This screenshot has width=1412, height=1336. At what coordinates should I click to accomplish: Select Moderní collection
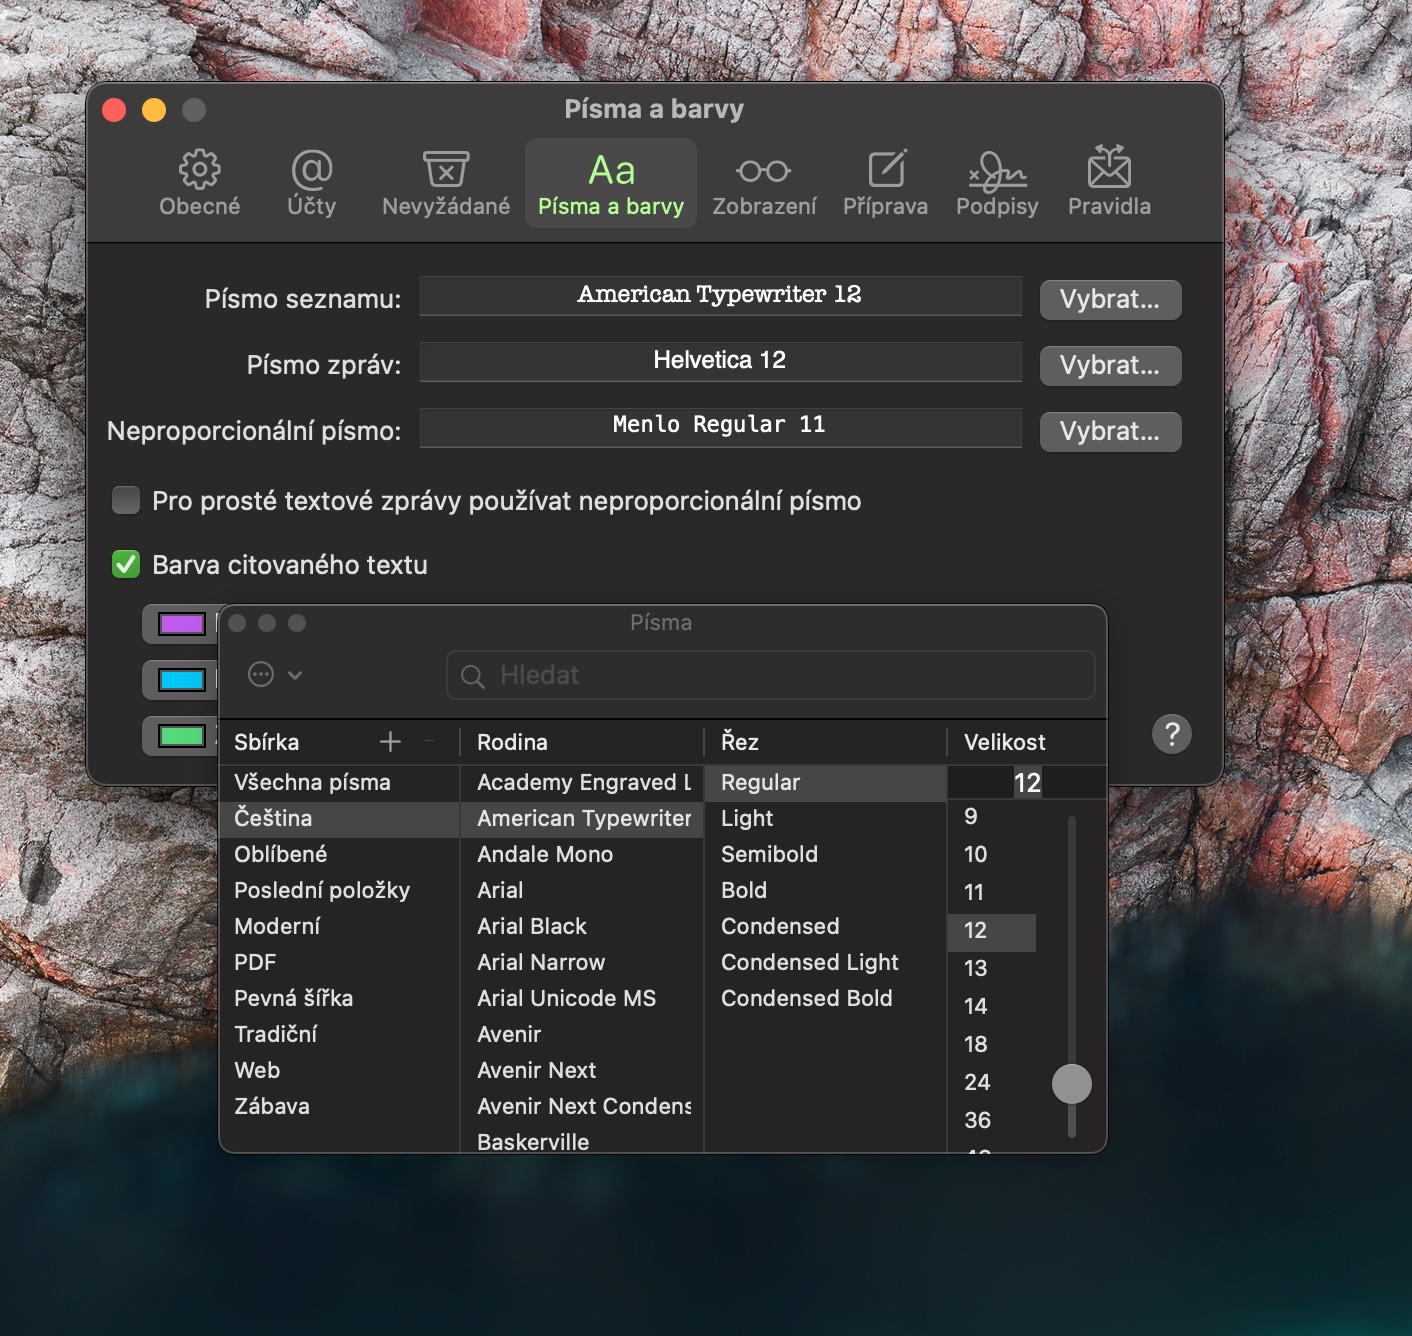tap(340, 926)
